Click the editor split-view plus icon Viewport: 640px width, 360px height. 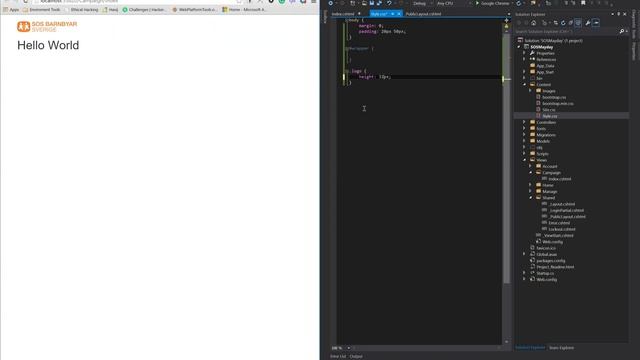507,20
